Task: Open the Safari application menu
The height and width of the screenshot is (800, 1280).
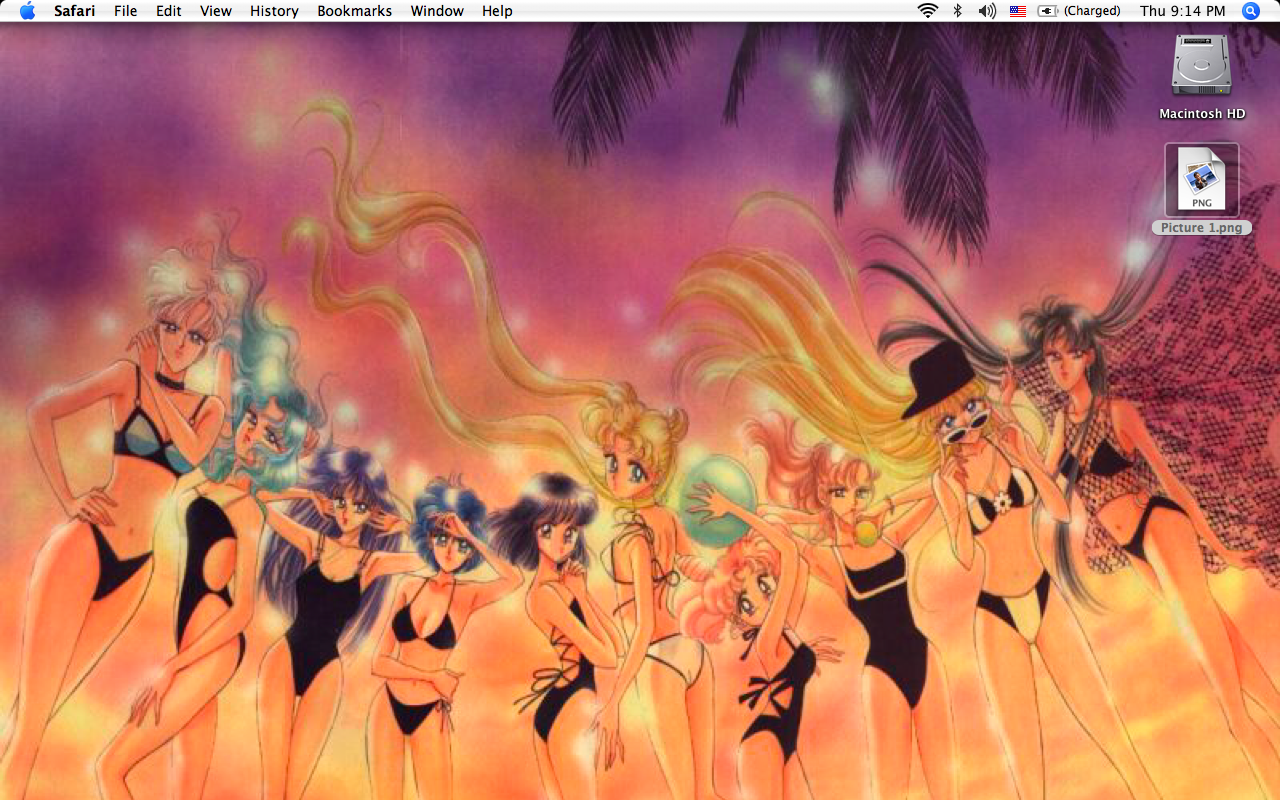Action: [75, 11]
